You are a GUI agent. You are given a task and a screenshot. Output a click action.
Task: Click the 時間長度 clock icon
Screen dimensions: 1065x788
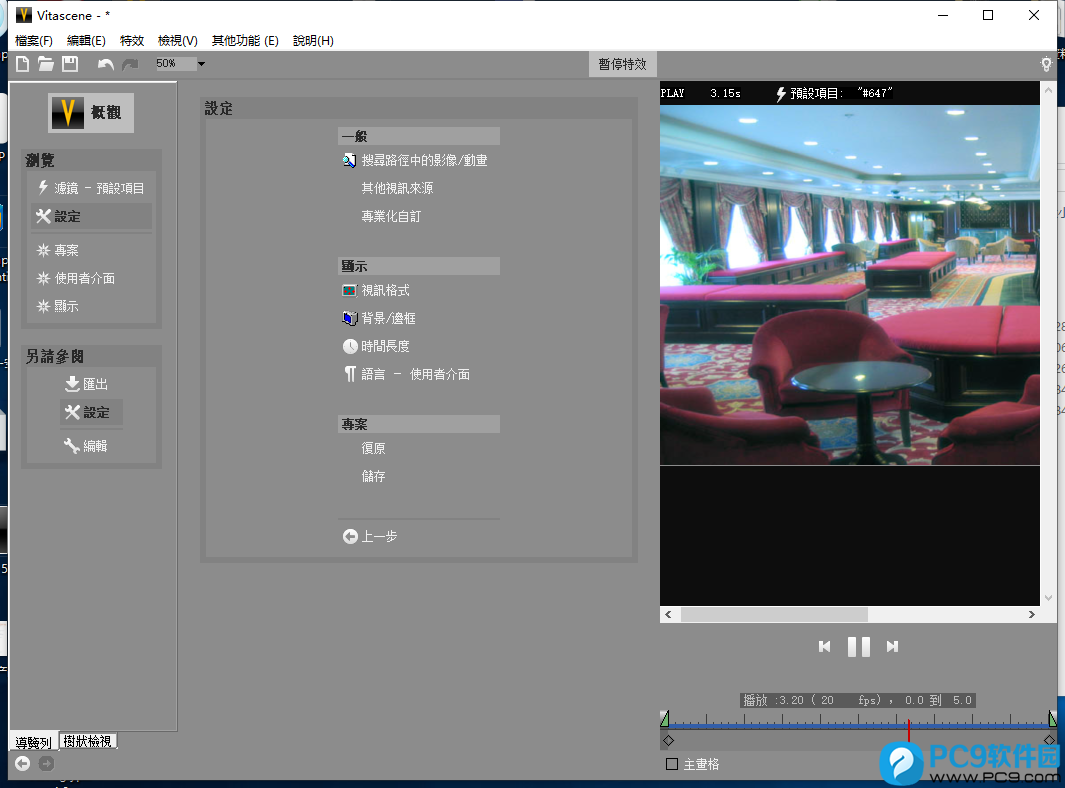click(350, 346)
